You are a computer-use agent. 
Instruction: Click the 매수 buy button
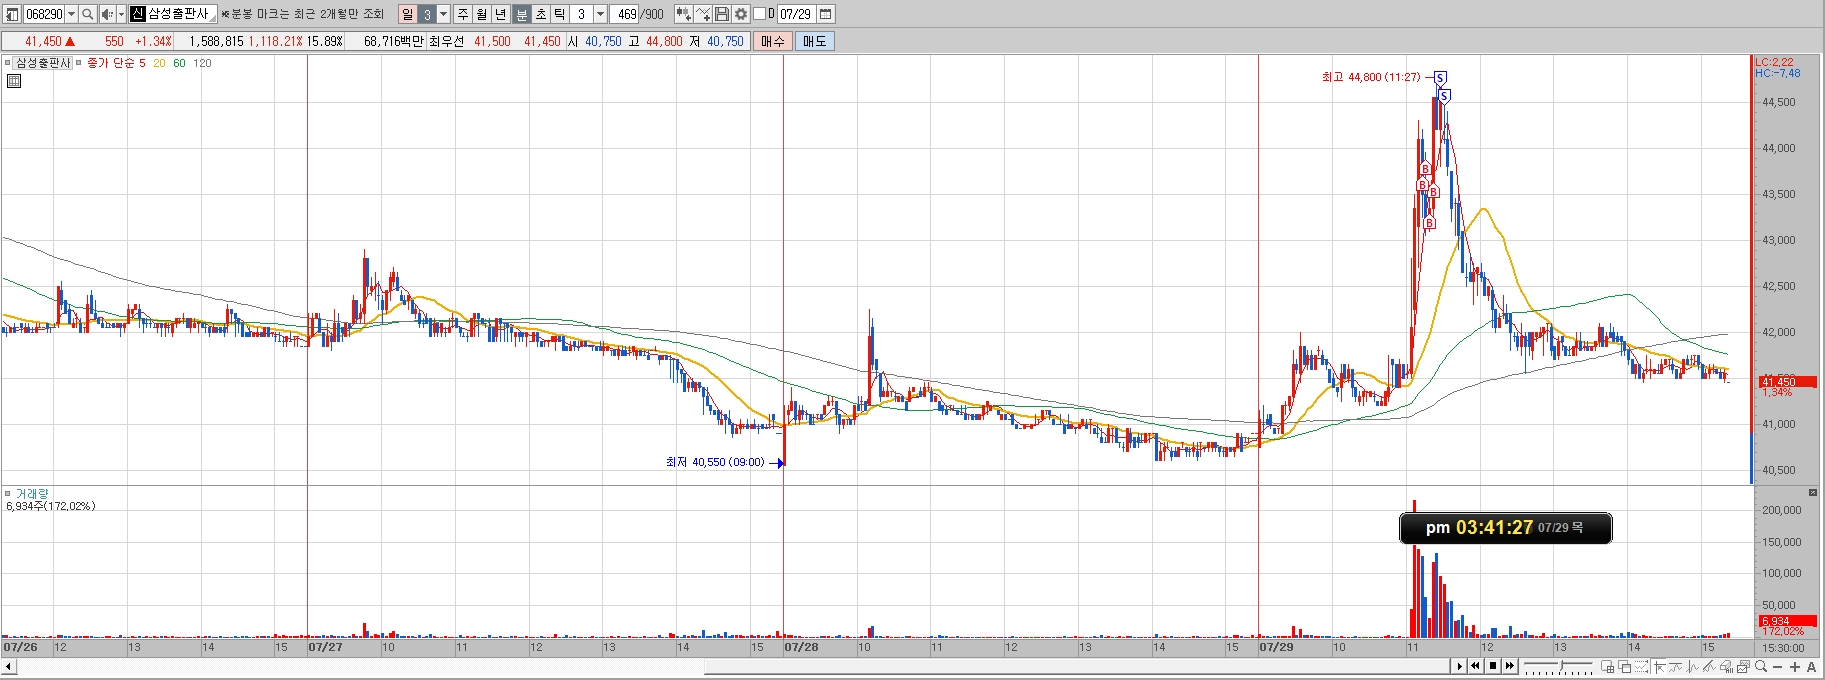[773, 41]
